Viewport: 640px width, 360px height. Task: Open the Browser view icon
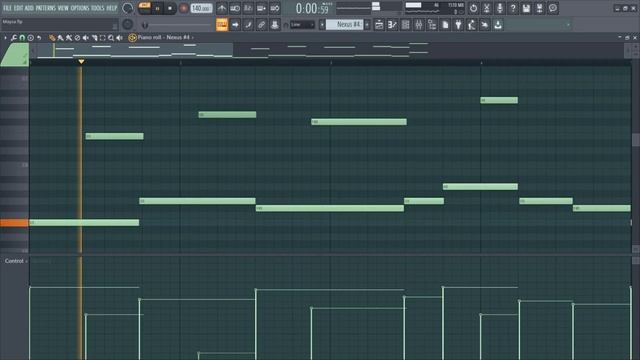pos(432,25)
